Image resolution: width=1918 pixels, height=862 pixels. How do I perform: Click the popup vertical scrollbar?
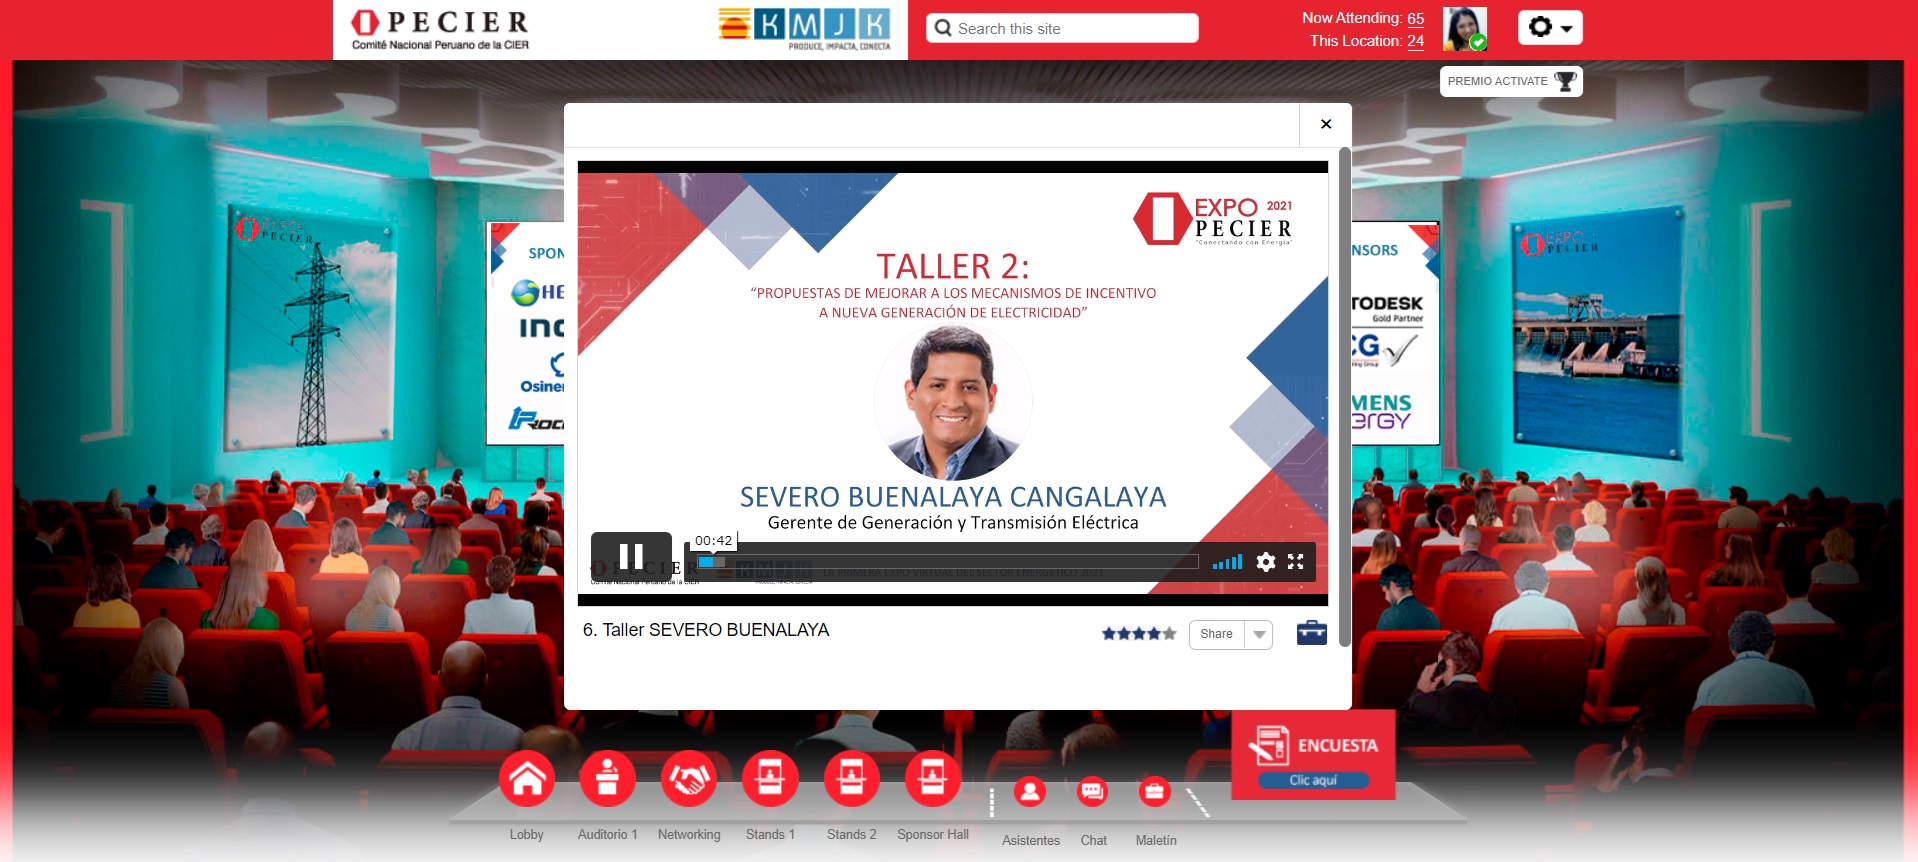point(1345,397)
